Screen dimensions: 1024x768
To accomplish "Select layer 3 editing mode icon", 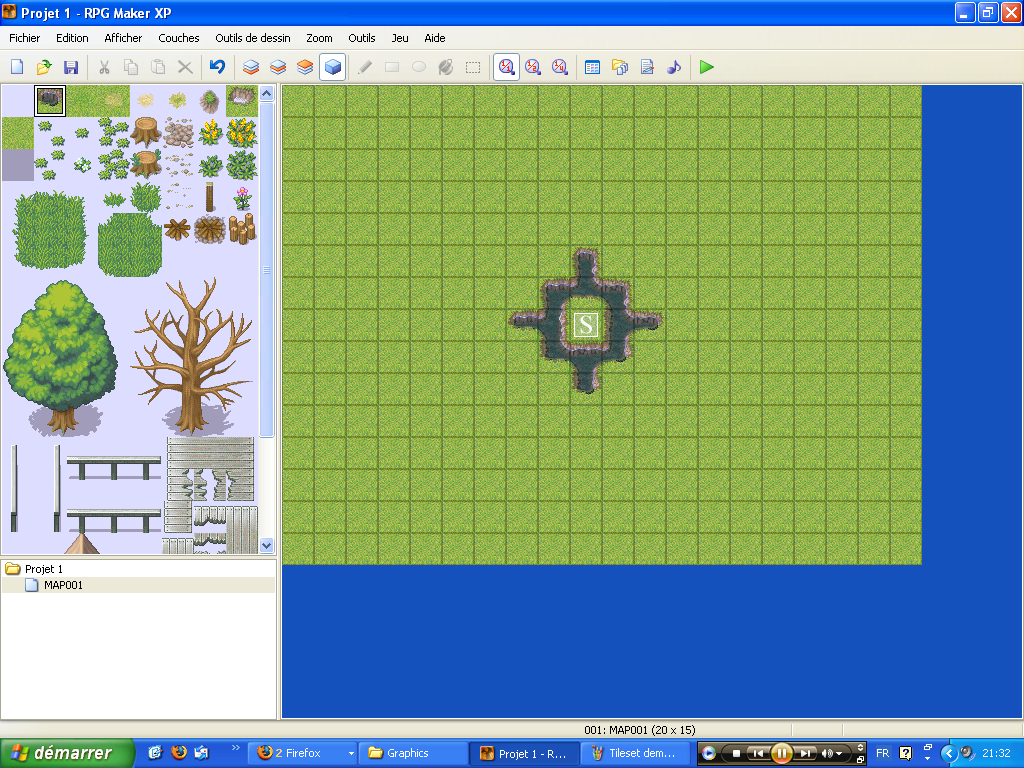I will click(x=305, y=67).
